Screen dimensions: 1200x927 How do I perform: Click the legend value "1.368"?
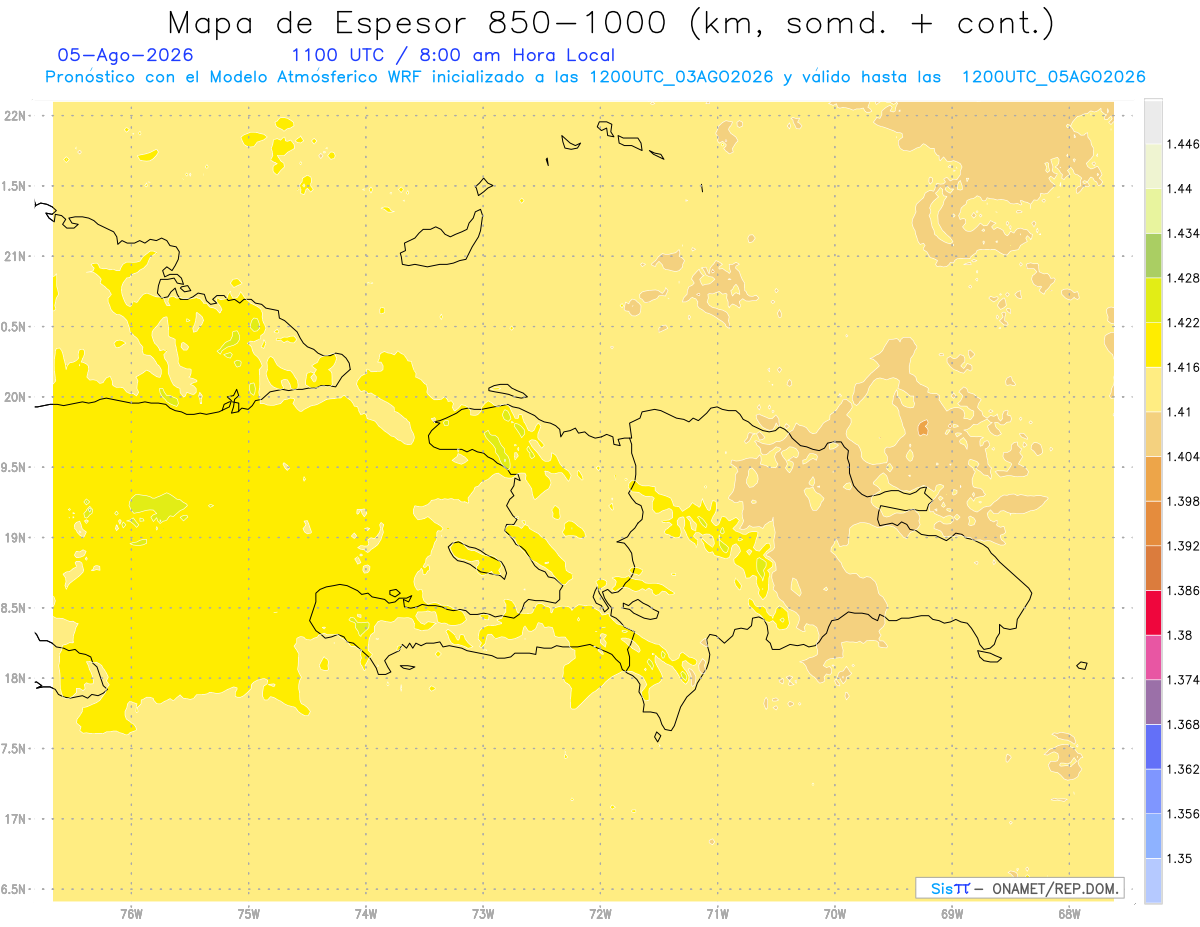pyautogui.click(x=1183, y=725)
